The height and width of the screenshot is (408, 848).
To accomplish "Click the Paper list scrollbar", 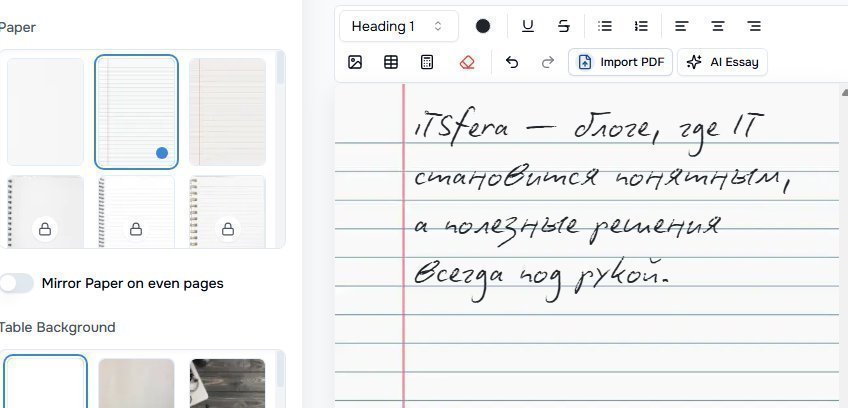I will pos(280,68).
